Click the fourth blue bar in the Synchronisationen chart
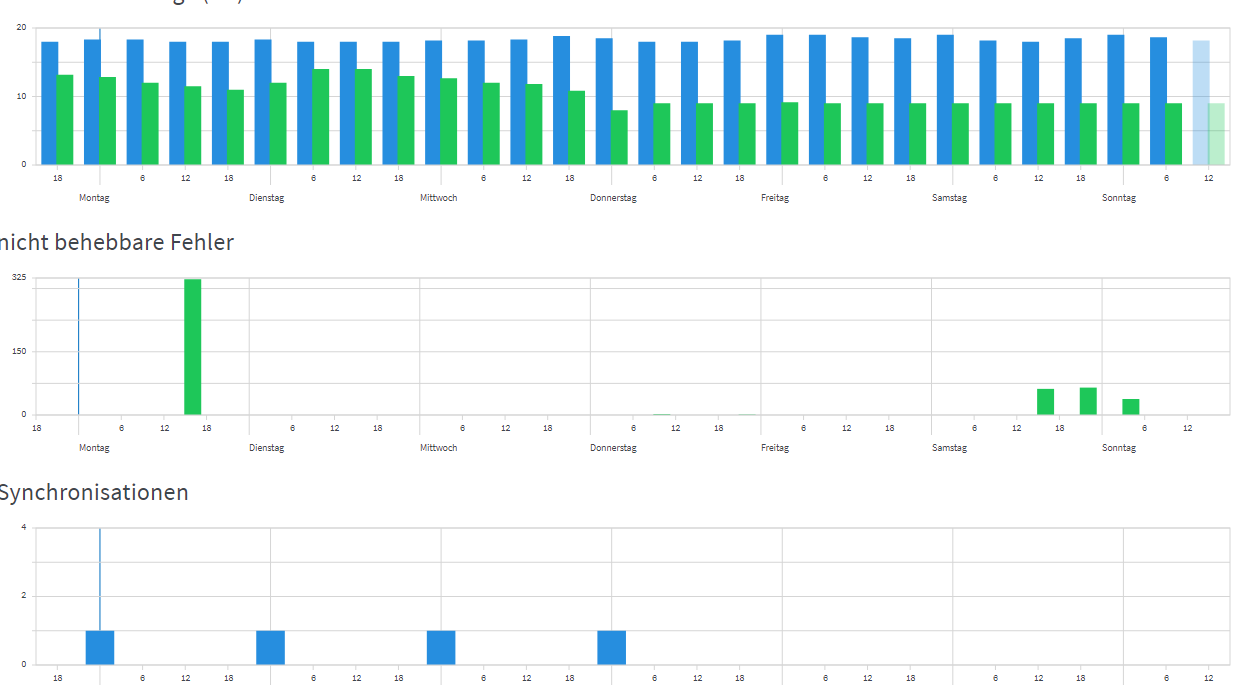 point(612,647)
